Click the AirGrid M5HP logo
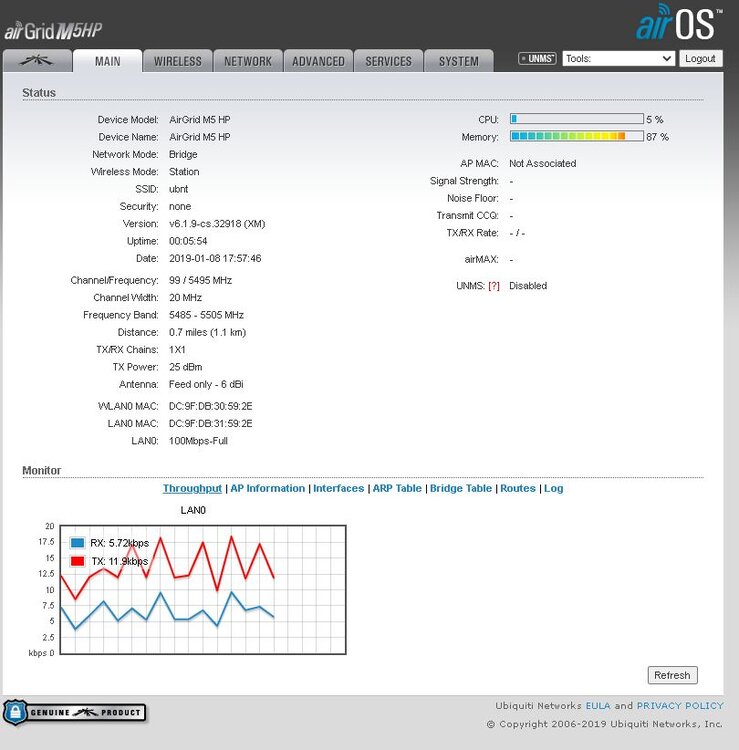This screenshot has width=739, height=750. click(53, 31)
